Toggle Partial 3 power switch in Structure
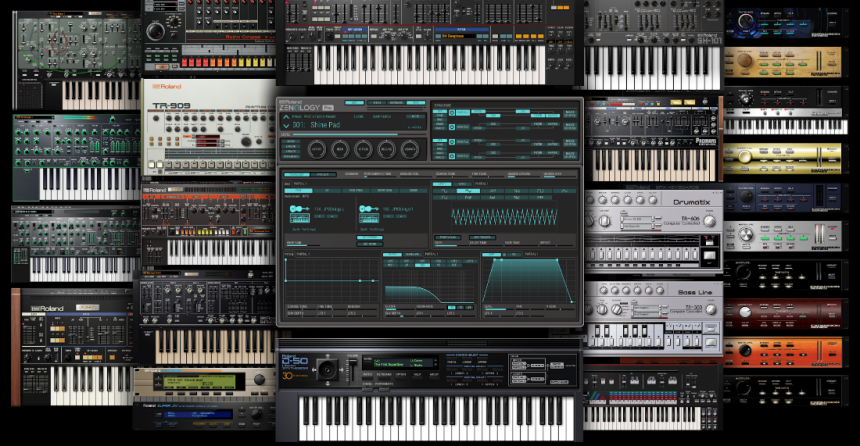860x446 pixels. click(x=452, y=142)
